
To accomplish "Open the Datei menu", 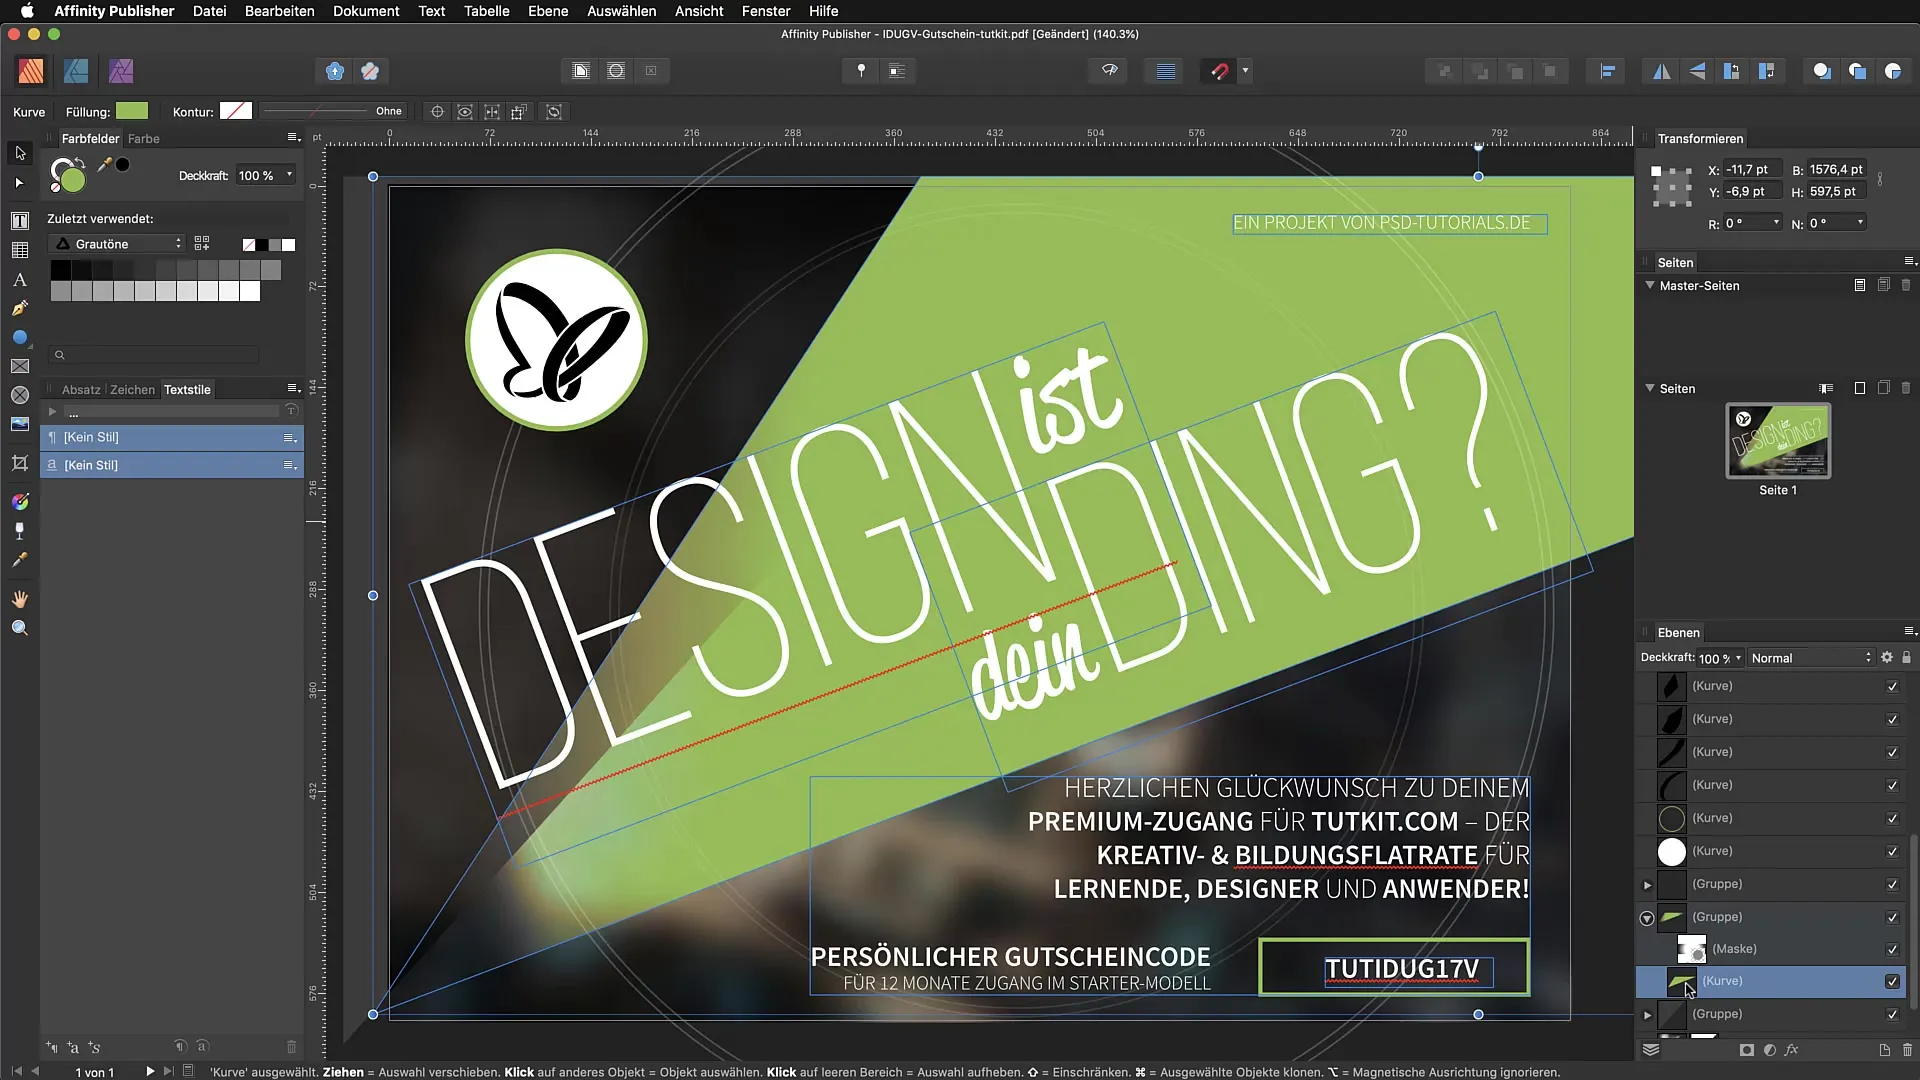I will point(209,11).
